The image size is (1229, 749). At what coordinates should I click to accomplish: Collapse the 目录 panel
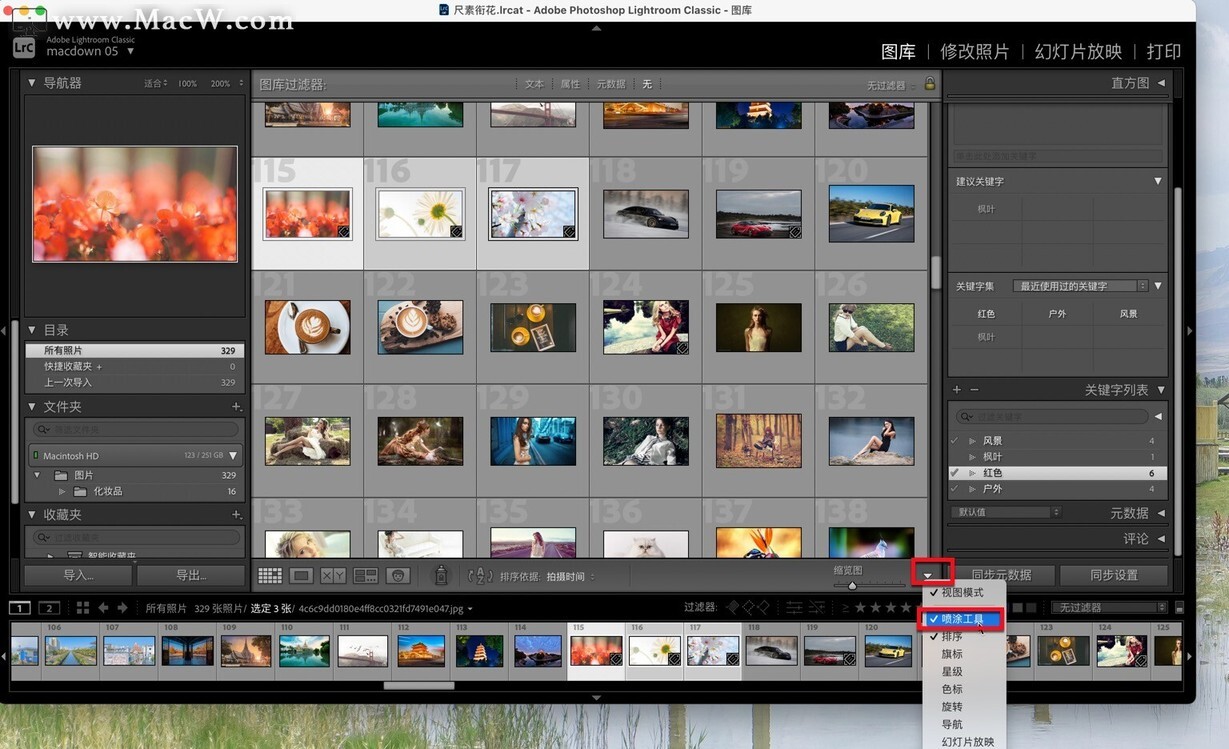pos(32,330)
